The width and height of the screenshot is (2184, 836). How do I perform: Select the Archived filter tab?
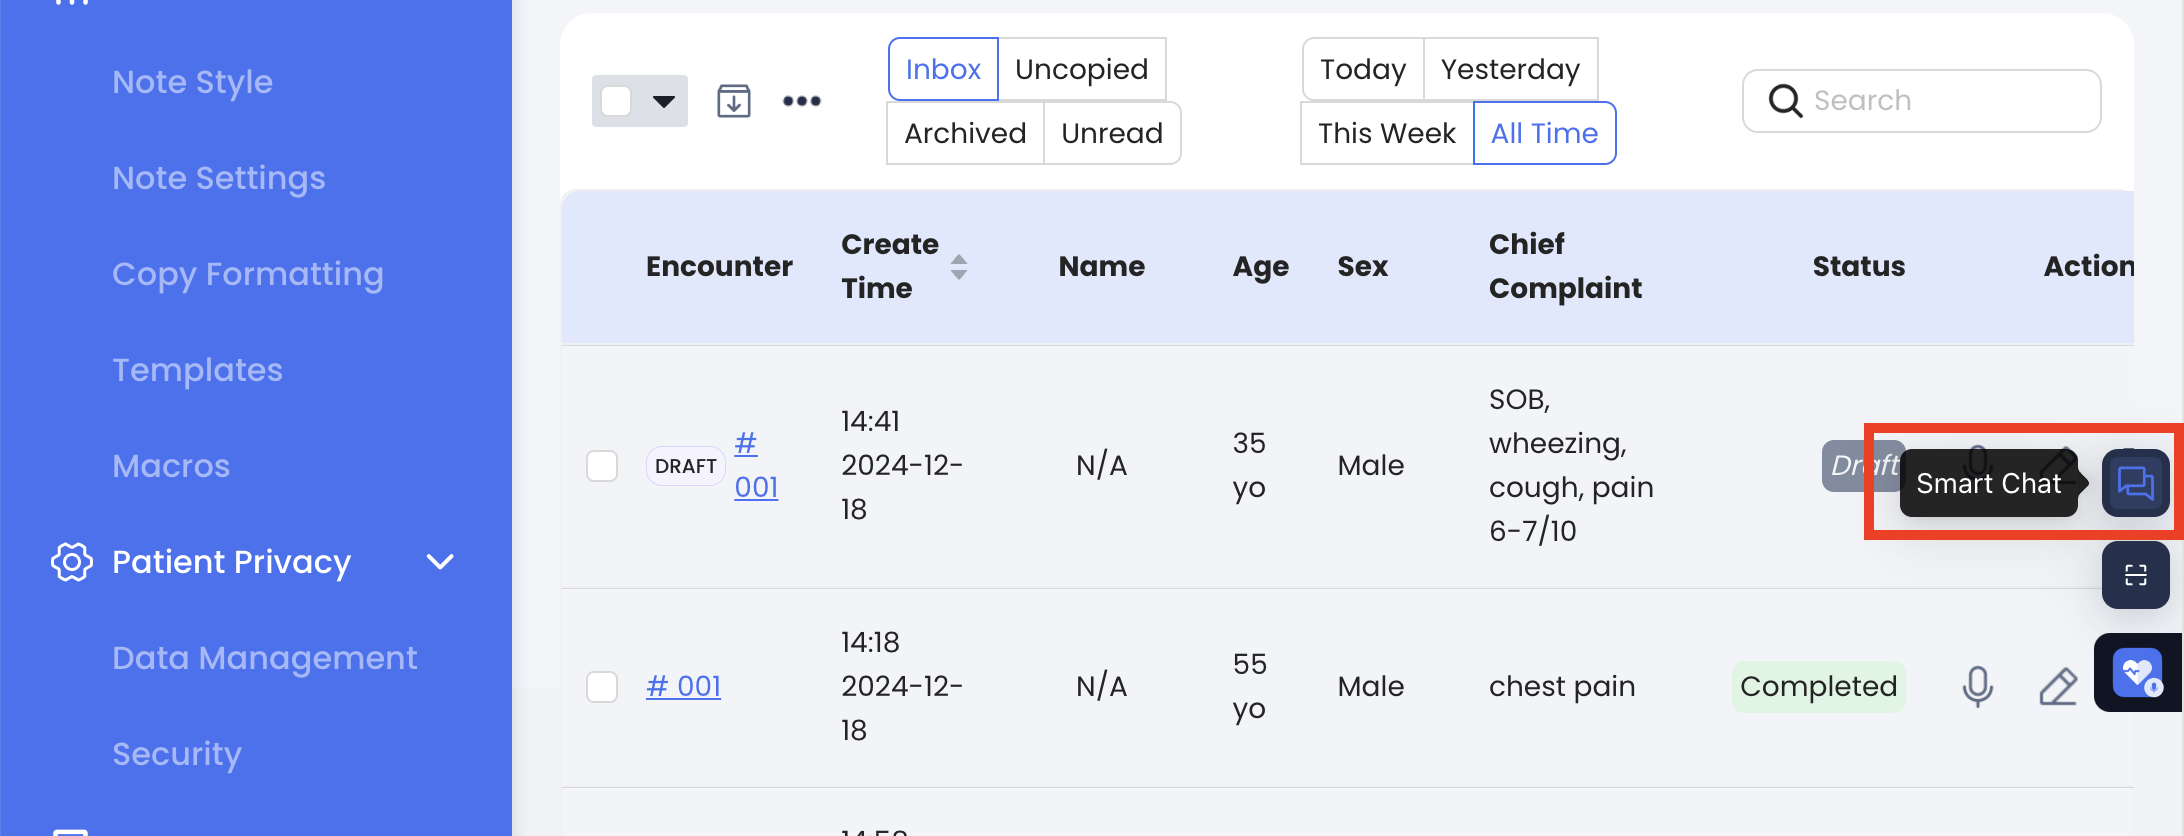tap(965, 133)
